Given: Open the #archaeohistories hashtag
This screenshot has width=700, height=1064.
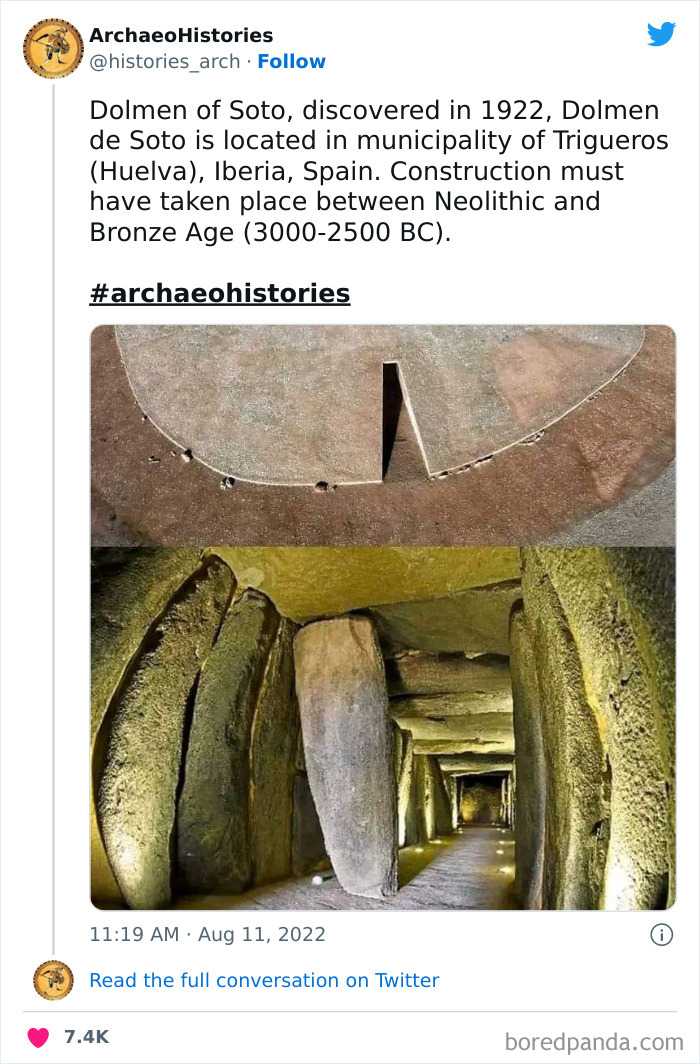Looking at the screenshot, I should [x=220, y=293].
